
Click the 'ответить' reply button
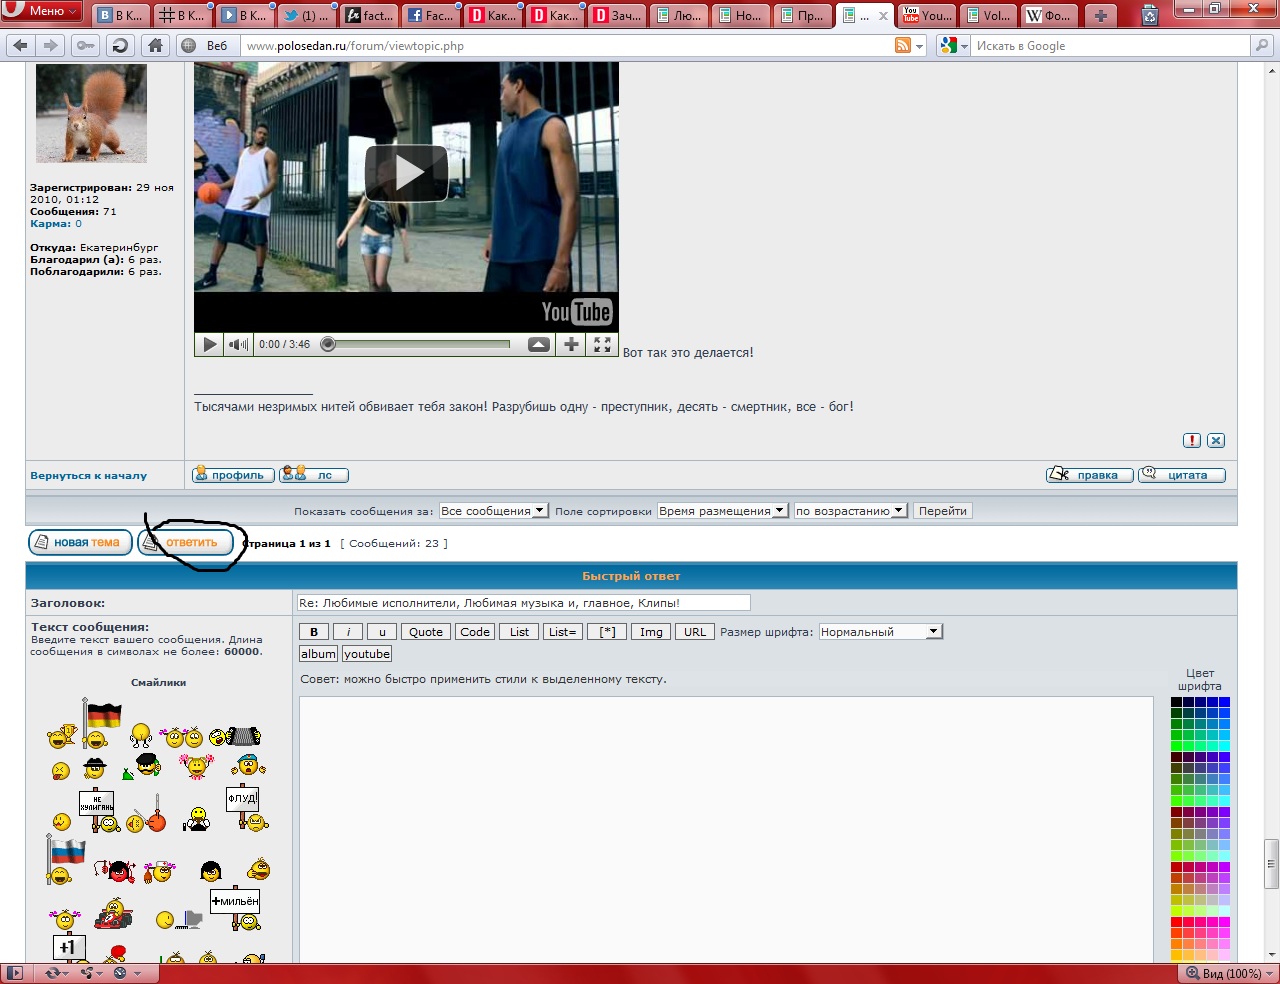tap(185, 543)
